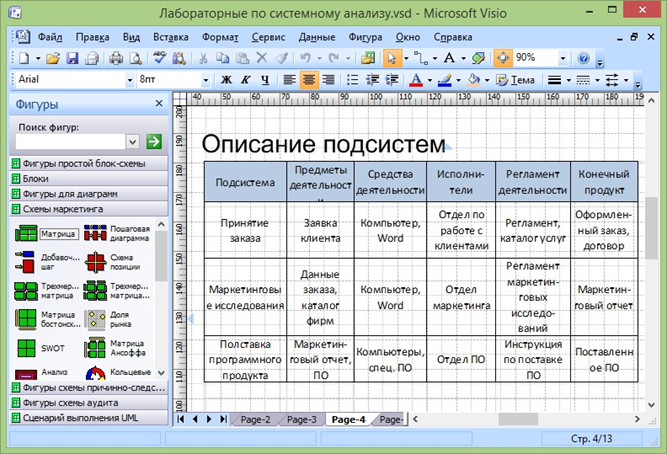Apply fill color bucket swatch
The image size is (667, 454).
click(473, 80)
